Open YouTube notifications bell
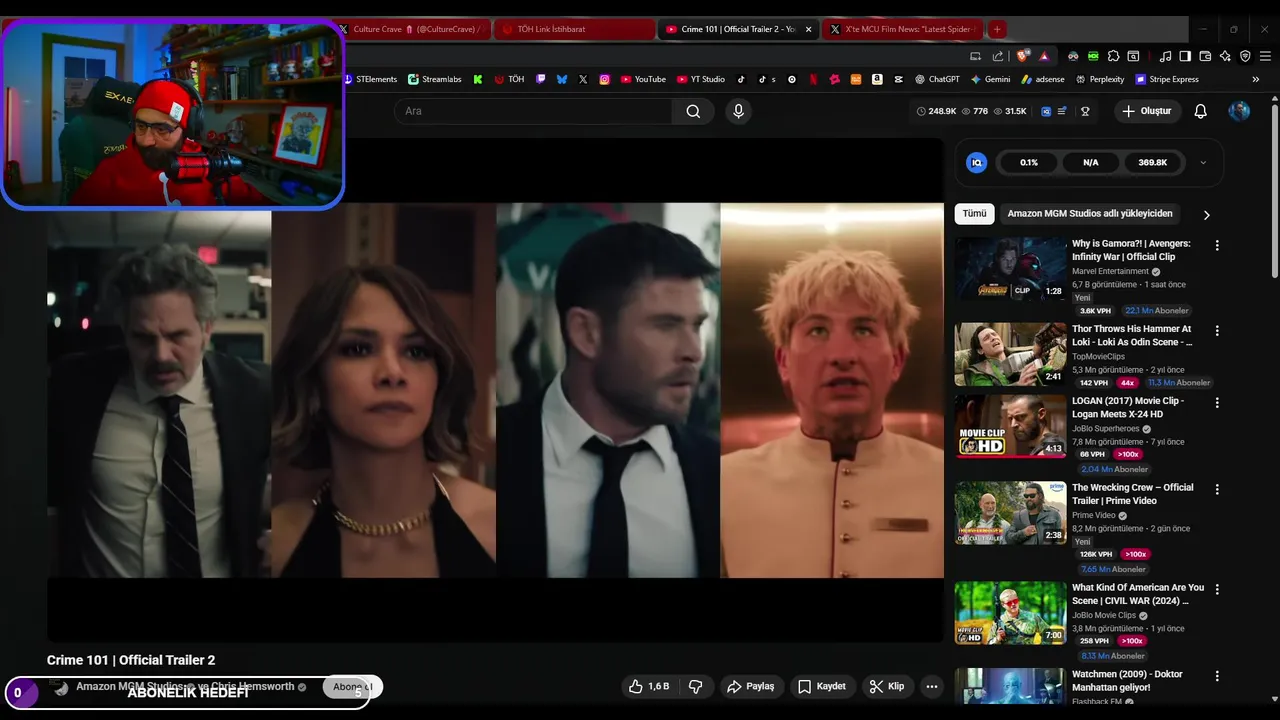Viewport: 1280px width, 720px height. 1200,111
